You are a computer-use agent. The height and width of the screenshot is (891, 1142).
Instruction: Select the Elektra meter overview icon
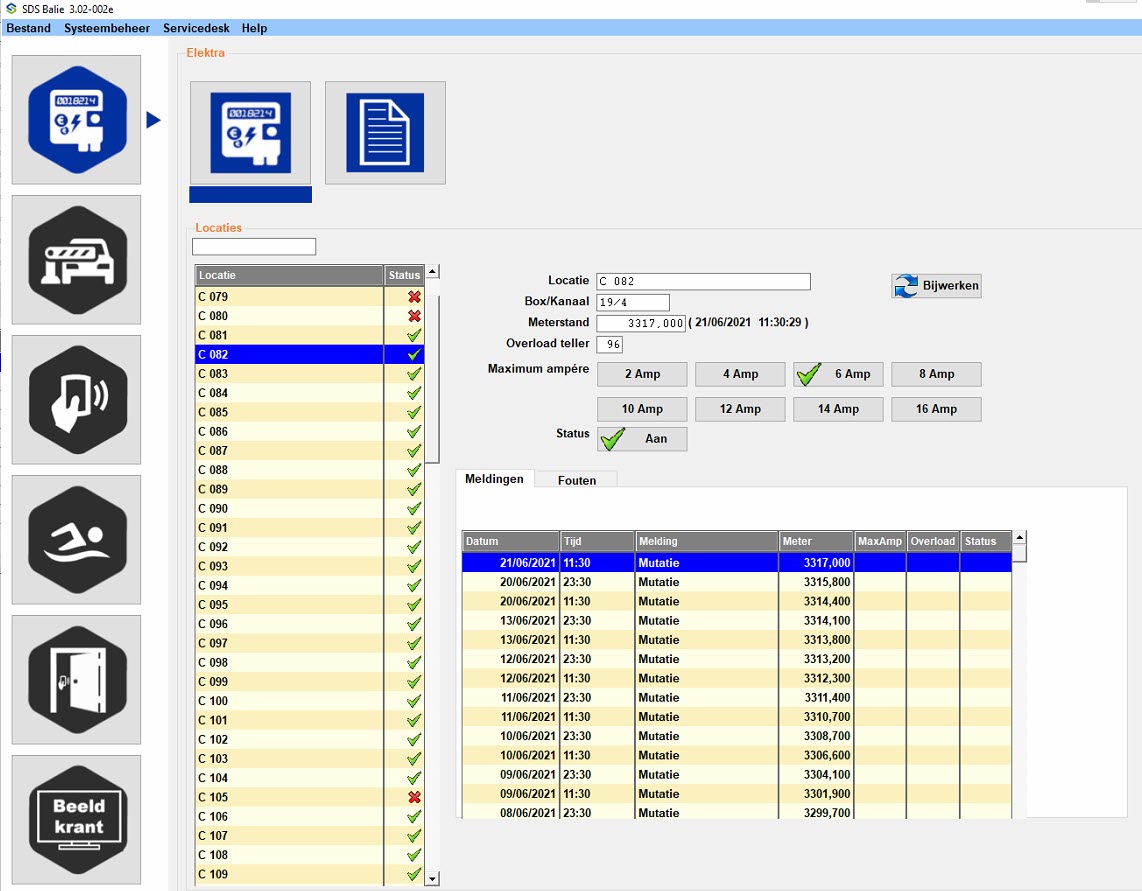coord(251,133)
